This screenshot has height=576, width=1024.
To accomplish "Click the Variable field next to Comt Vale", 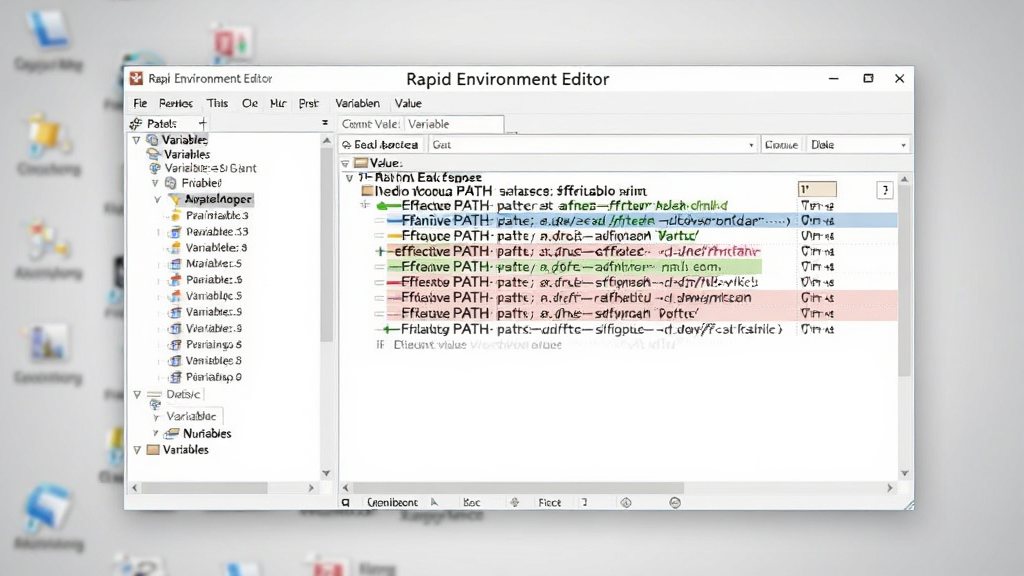I will click(x=454, y=124).
